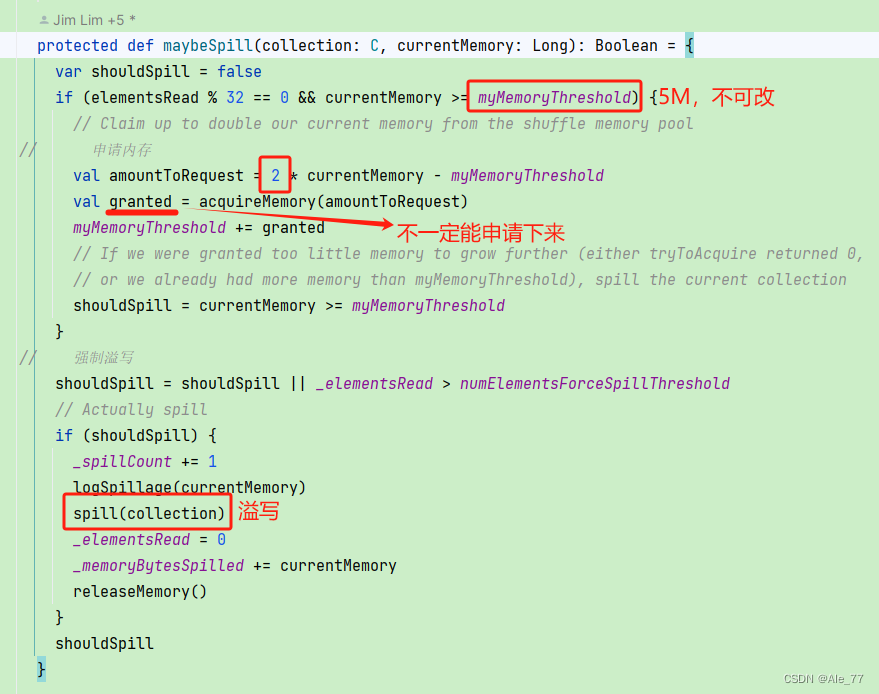Click the comment starting with Claim up to double
The height and width of the screenshot is (694, 879).
[x=383, y=123]
